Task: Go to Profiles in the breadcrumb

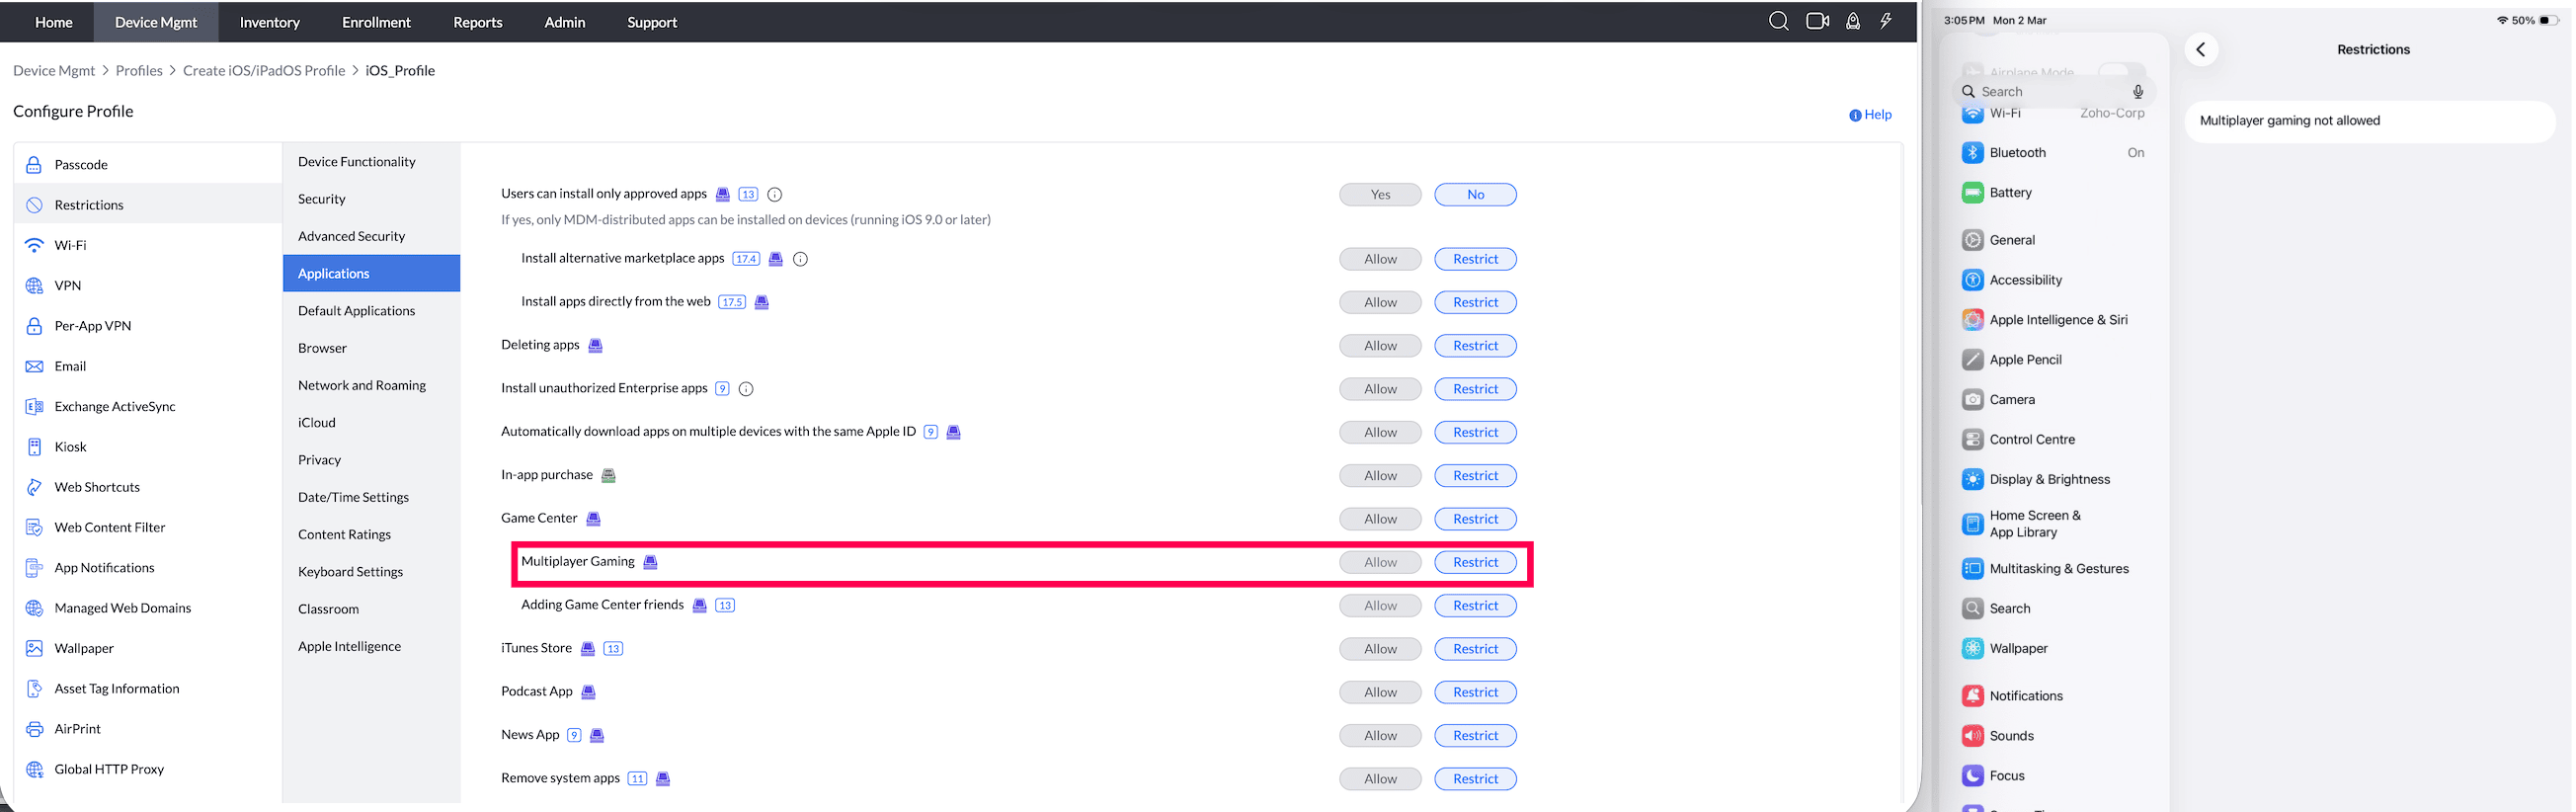Action: 139,71
